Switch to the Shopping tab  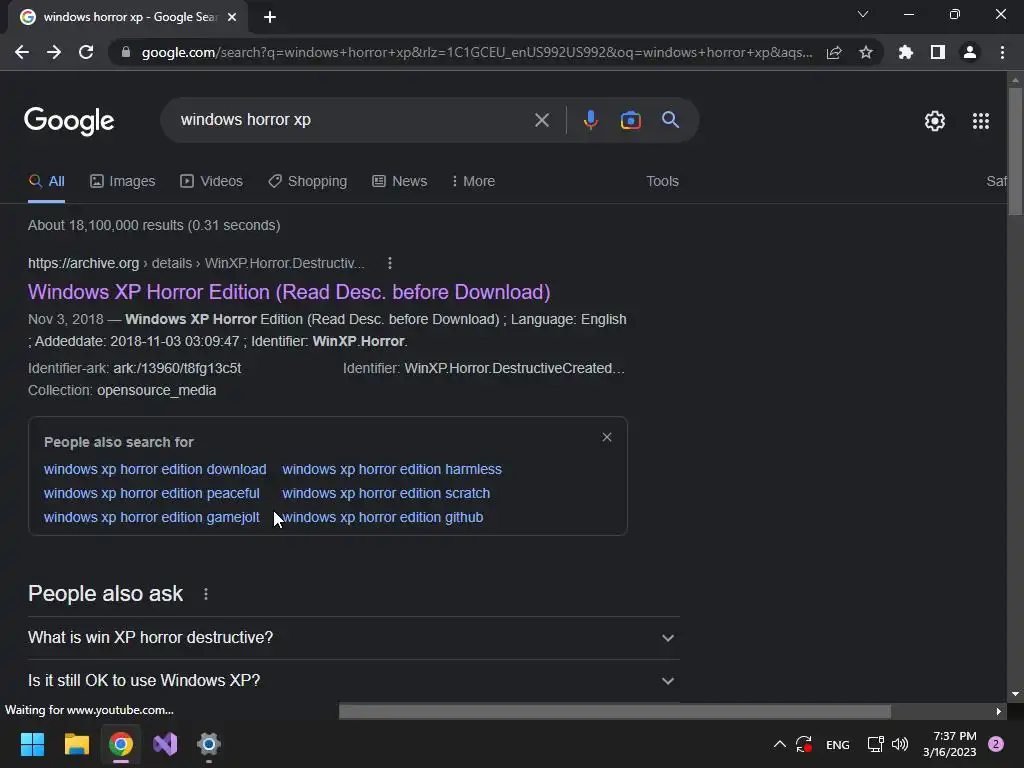click(308, 181)
